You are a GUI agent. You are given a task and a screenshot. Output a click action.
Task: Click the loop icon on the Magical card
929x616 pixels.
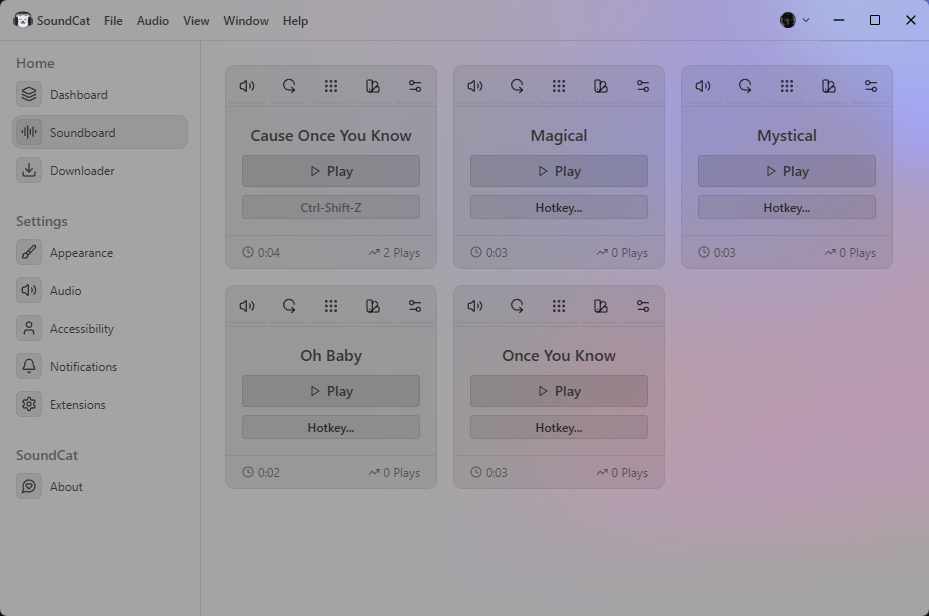[x=517, y=86]
